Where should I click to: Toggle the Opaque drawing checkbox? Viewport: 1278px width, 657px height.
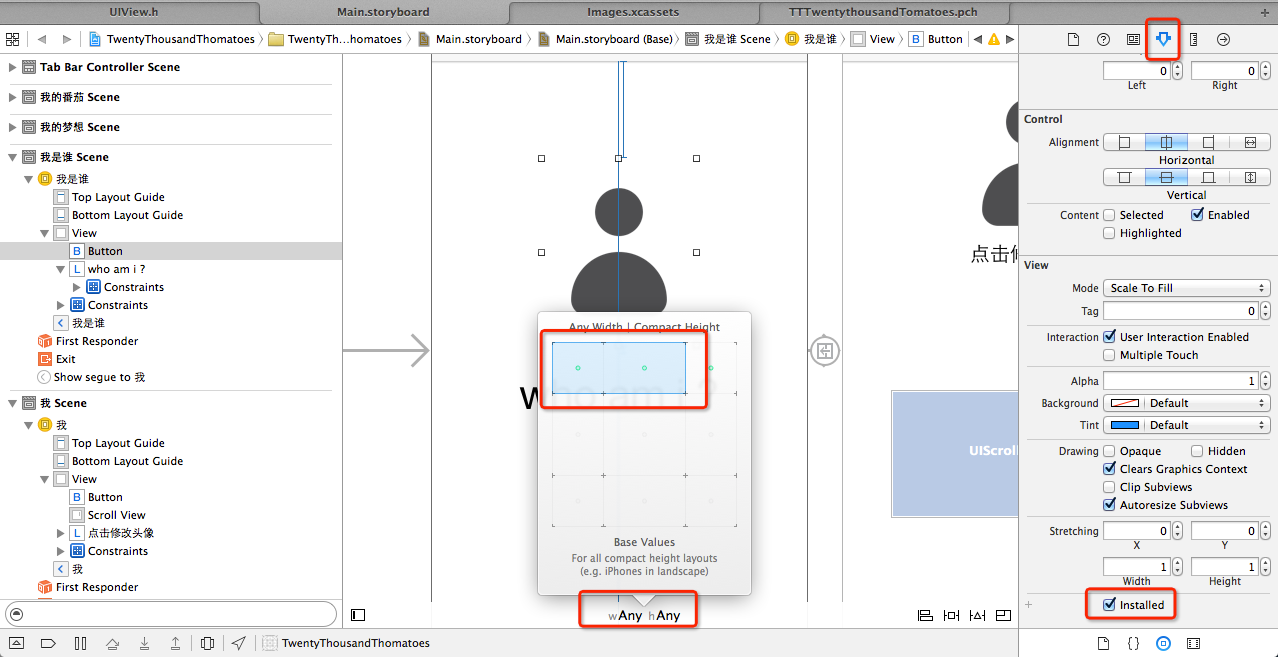(1109, 451)
